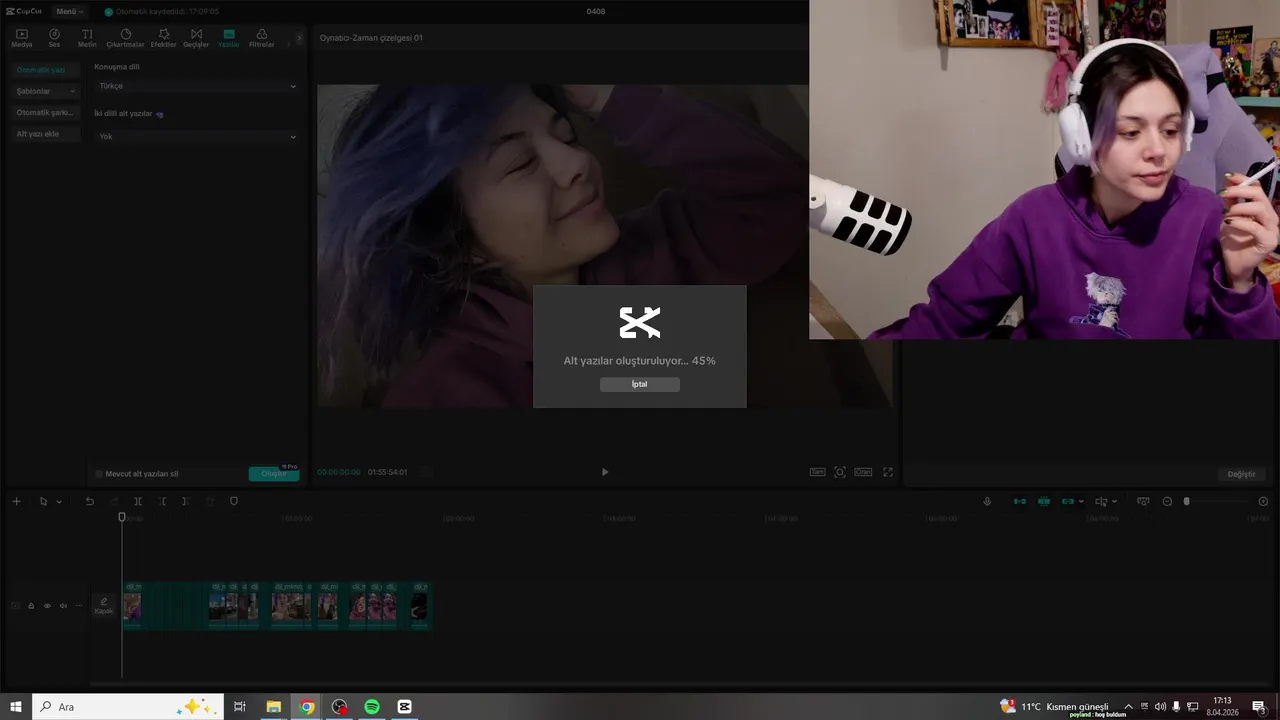Click the Değiştir button
The height and width of the screenshot is (720, 1280).
pyautogui.click(x=1241, y=474)
